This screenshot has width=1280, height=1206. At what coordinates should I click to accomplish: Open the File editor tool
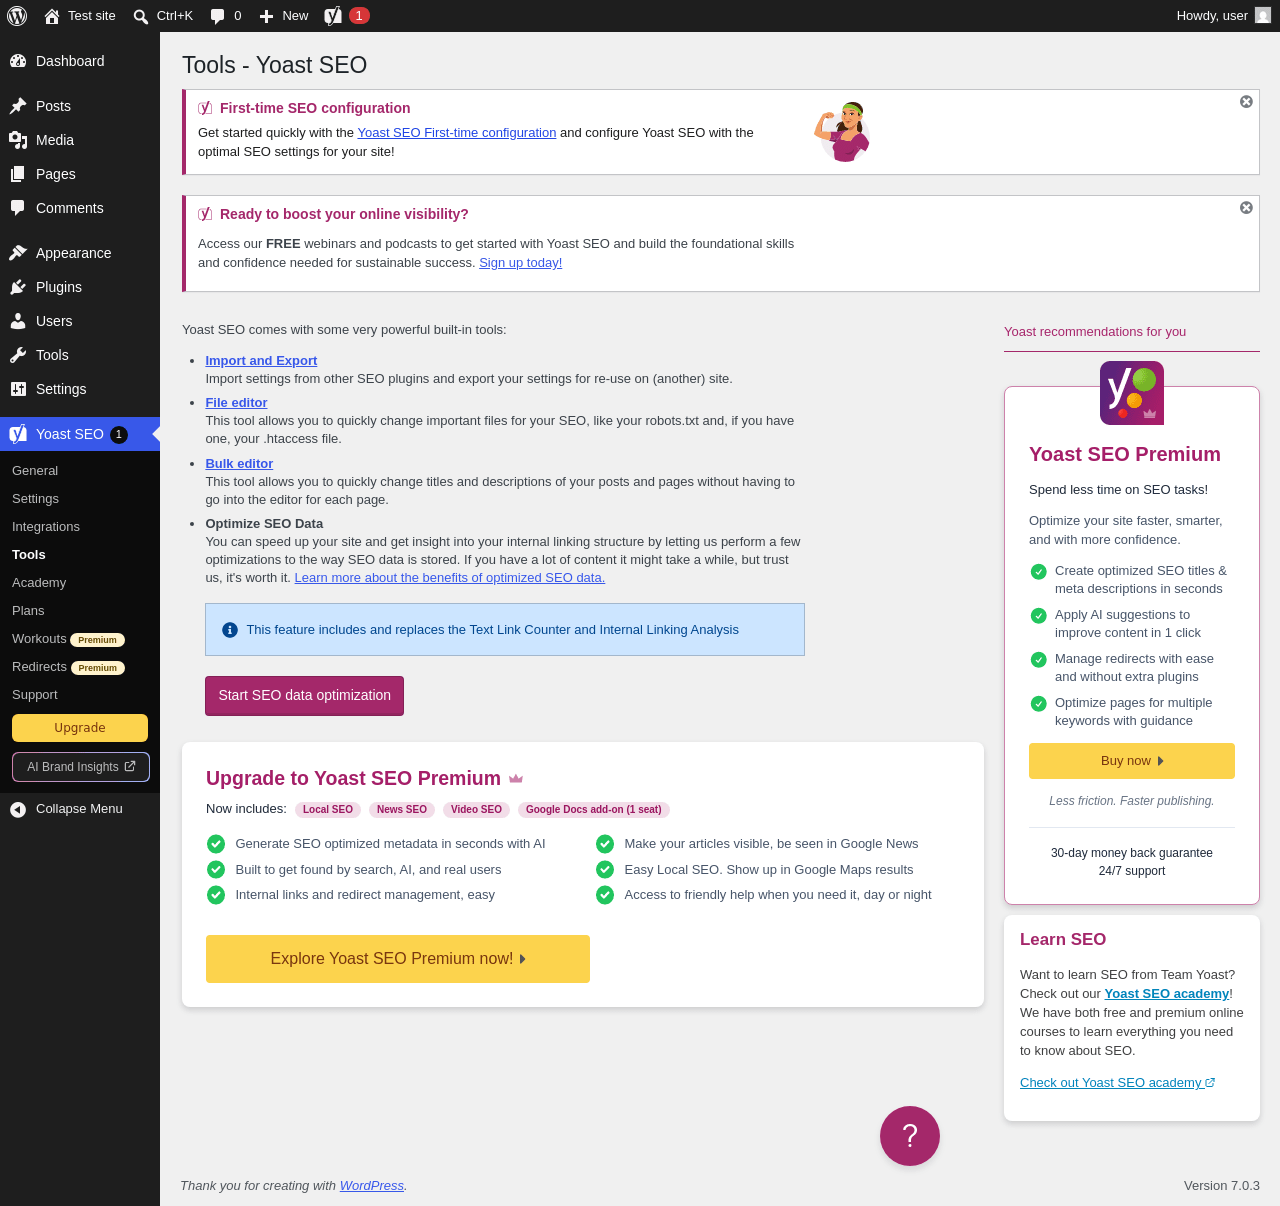pyautogui.click(x=236, y=403)
